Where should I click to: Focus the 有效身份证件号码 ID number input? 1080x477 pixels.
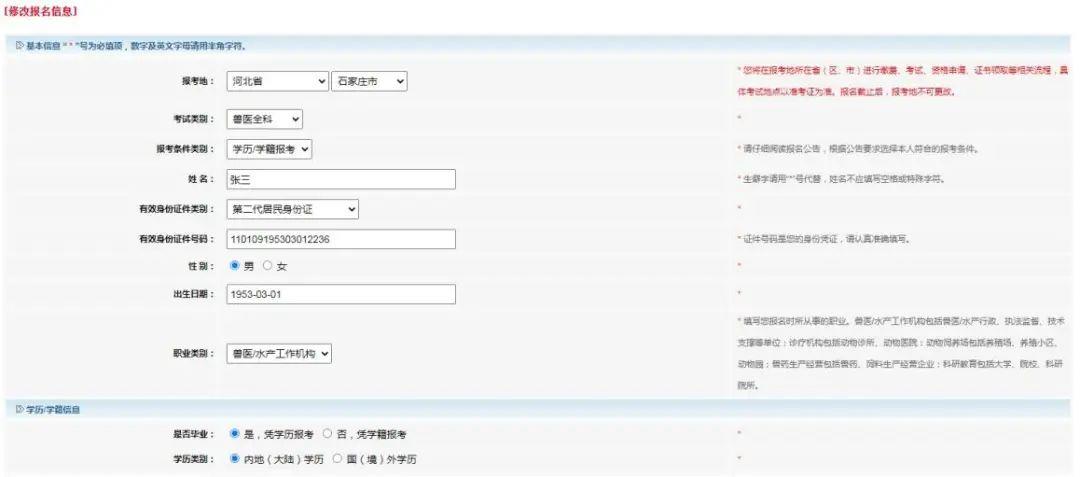[x=341, y=239]
